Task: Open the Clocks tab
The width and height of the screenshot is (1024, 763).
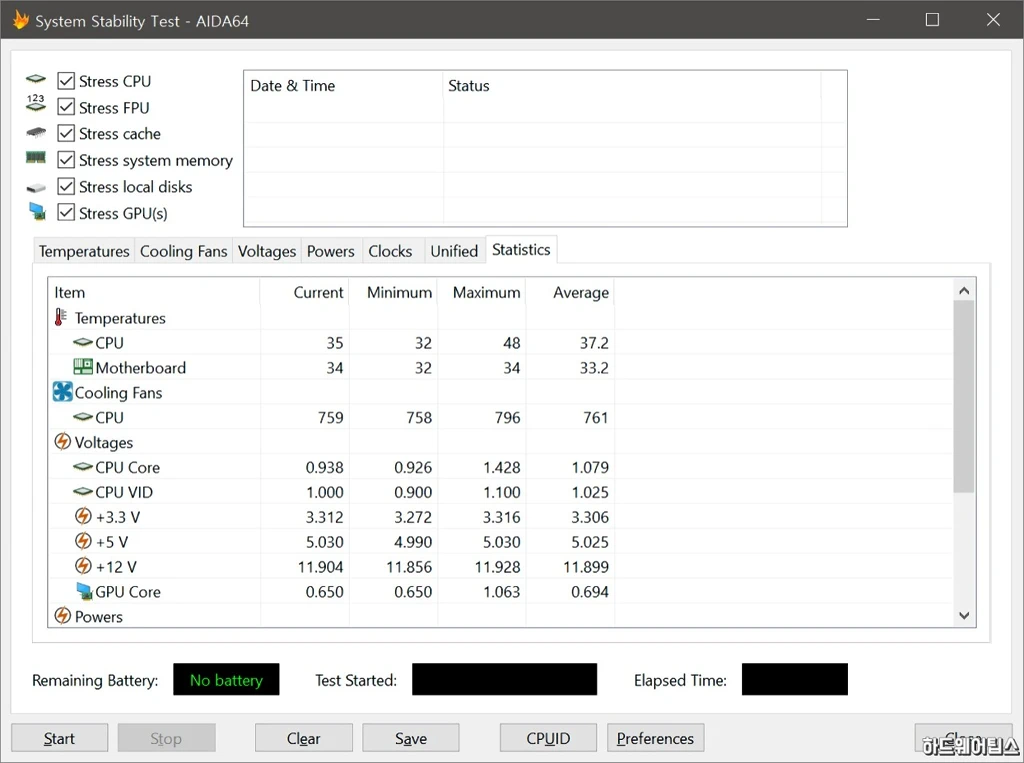Action: pyautogui.click(x=391, y=252)
